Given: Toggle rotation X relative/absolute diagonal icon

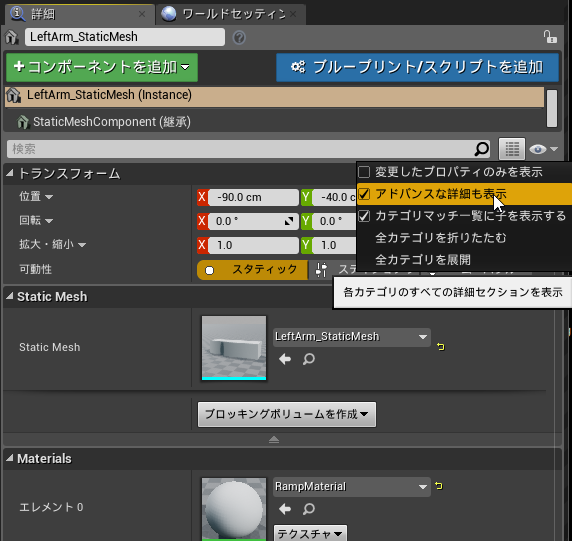Looking at the screenshot, I should point(289,221).
